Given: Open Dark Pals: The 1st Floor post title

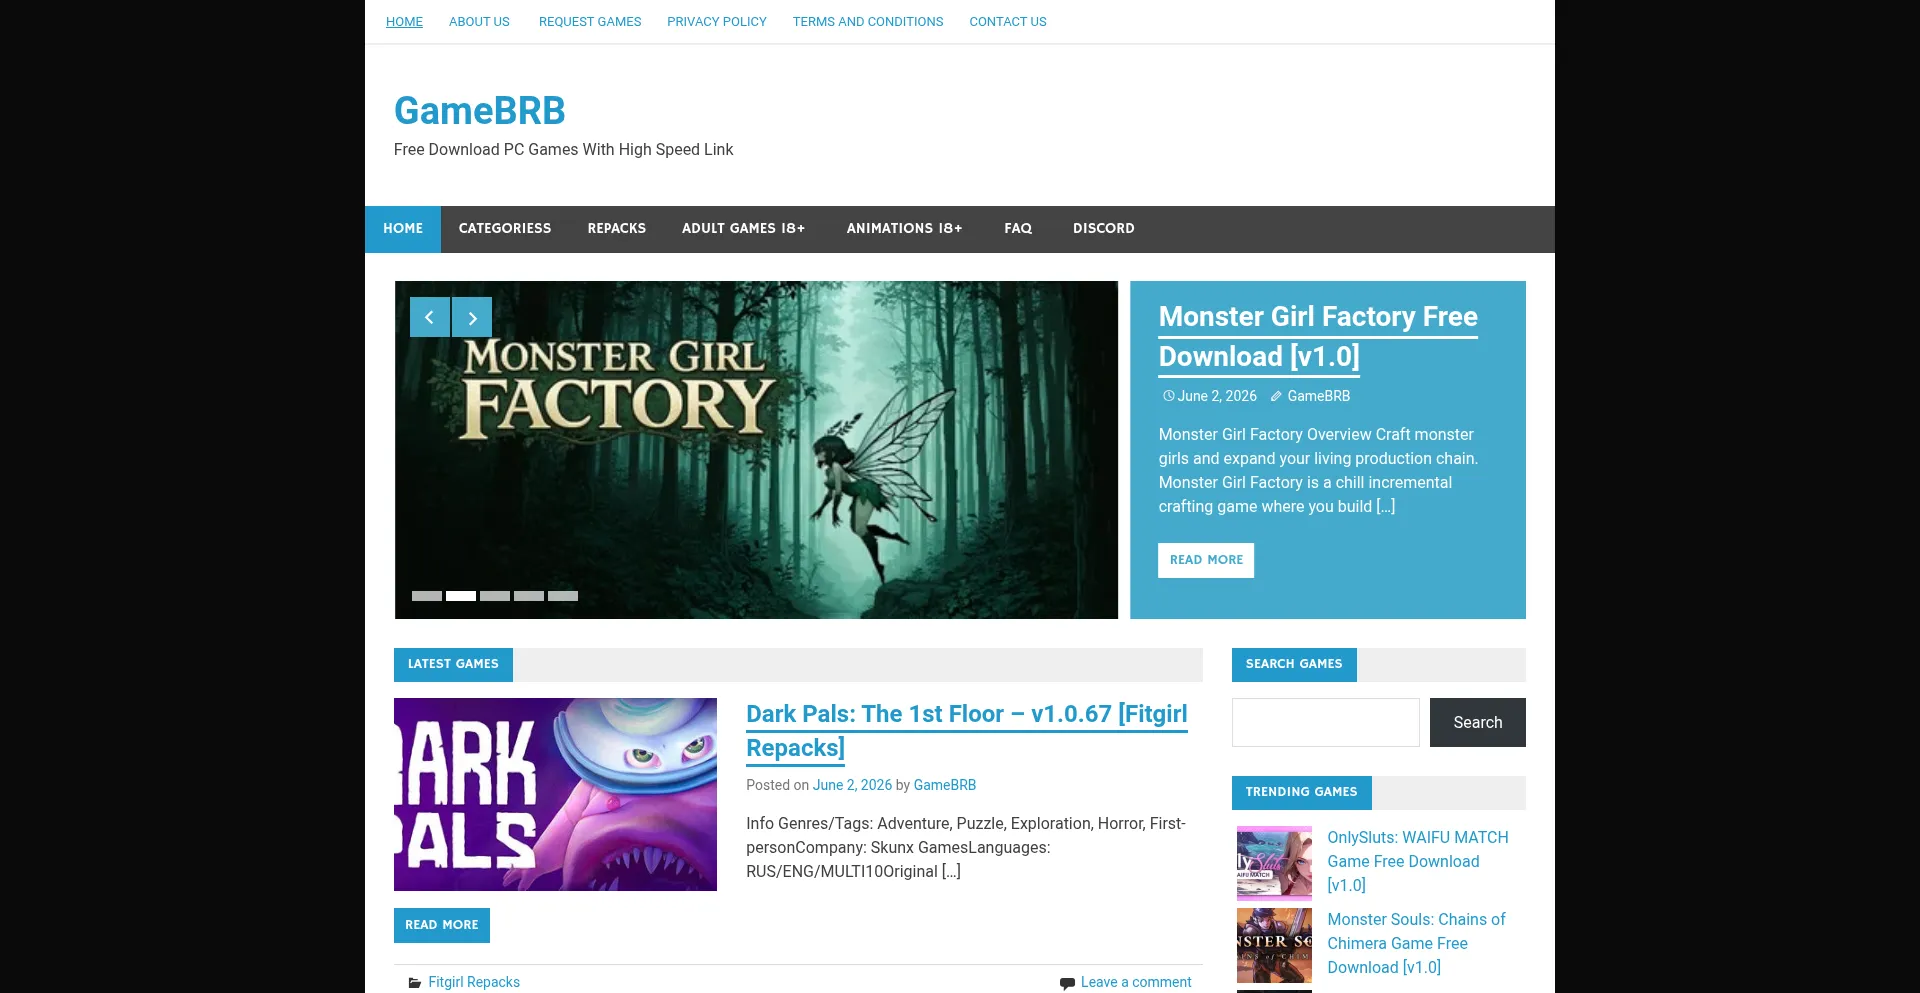Looking at the screenshot, I should [967, 731].
